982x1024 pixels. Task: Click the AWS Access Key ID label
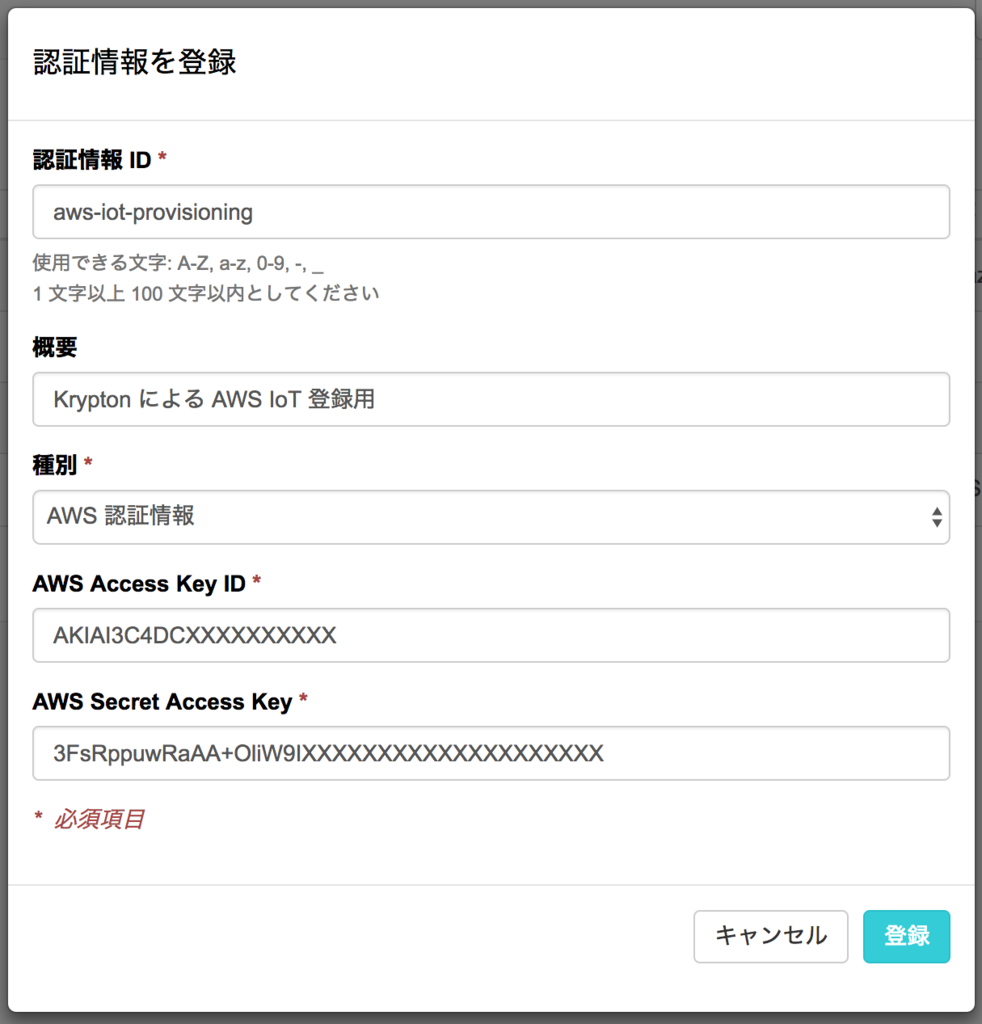(x=138, y=583)
